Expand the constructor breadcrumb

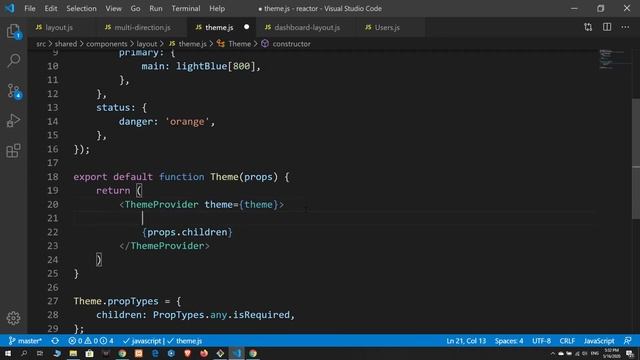[x=286, y=44]
